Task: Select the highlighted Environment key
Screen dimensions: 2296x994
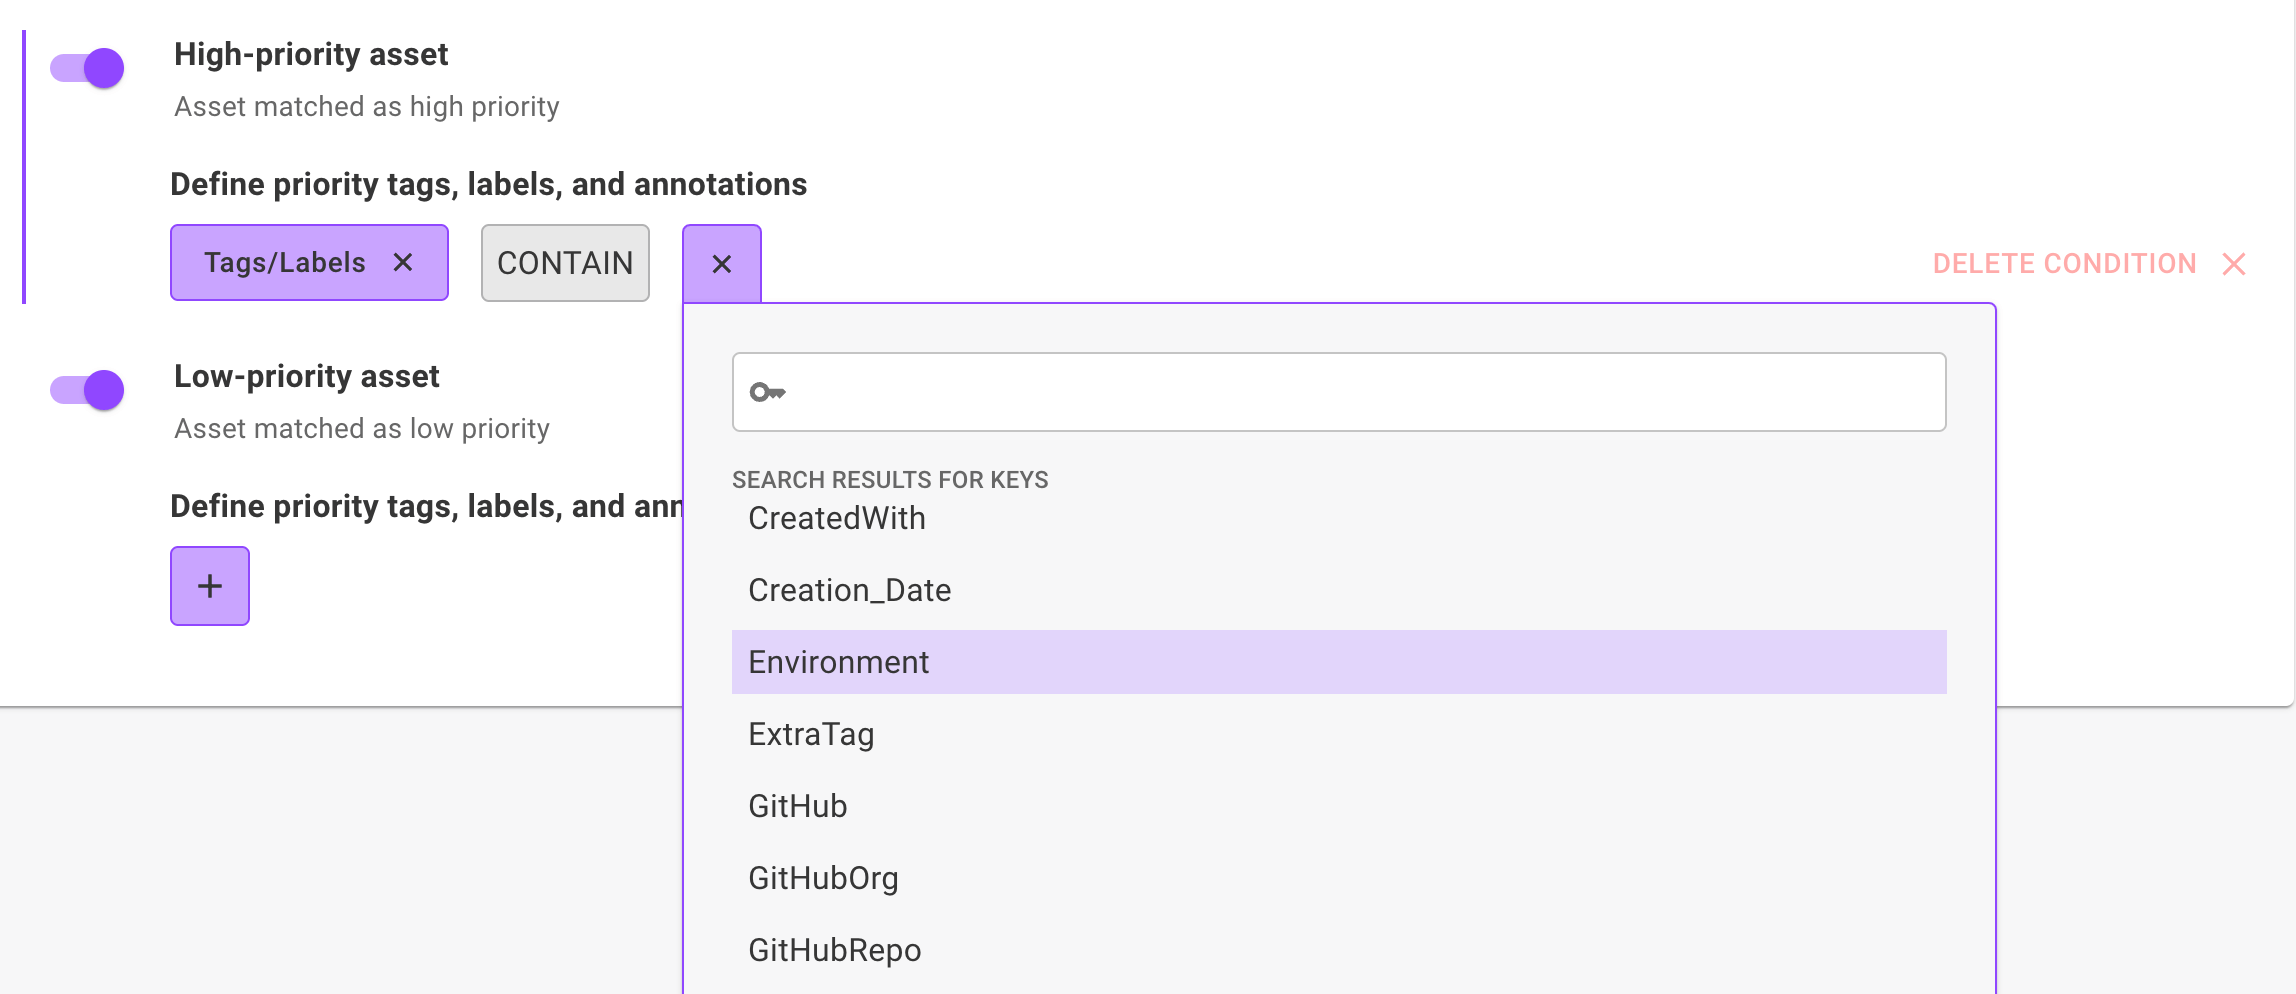Action: 840,662
